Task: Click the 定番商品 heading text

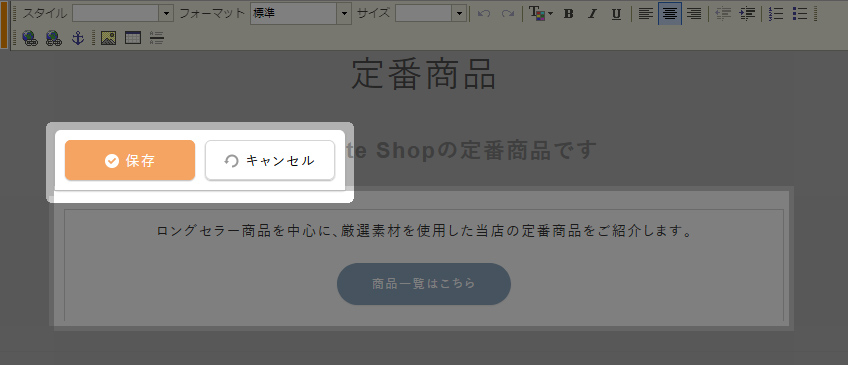Action: click(x=423, y=74)
